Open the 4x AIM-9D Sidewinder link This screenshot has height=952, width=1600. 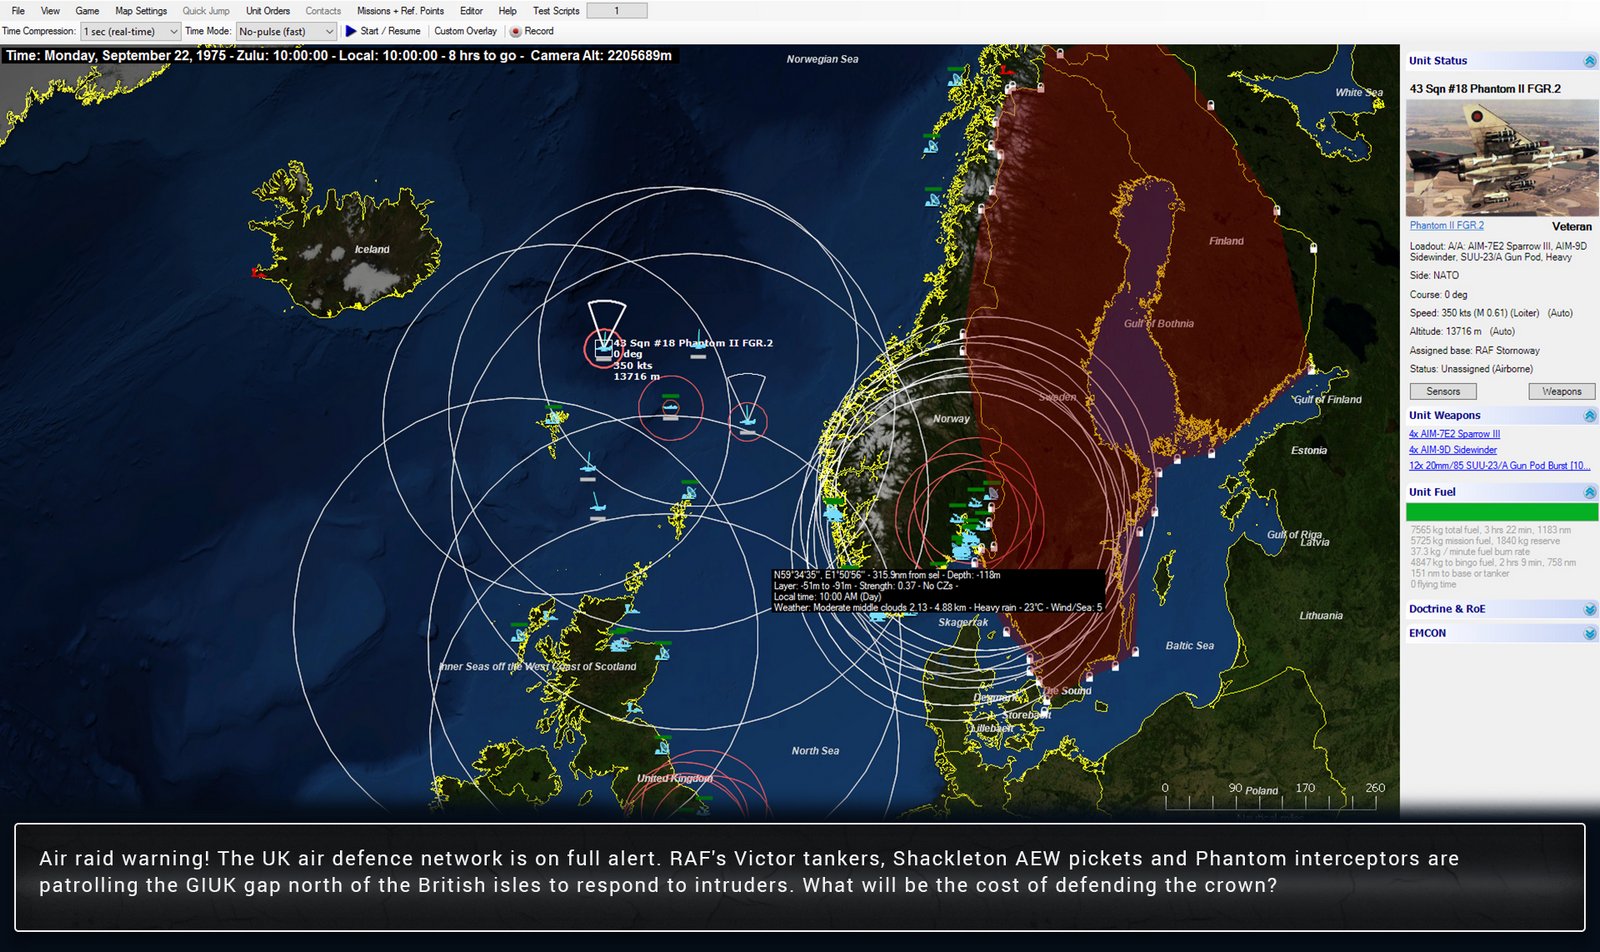coord(1453,450)
